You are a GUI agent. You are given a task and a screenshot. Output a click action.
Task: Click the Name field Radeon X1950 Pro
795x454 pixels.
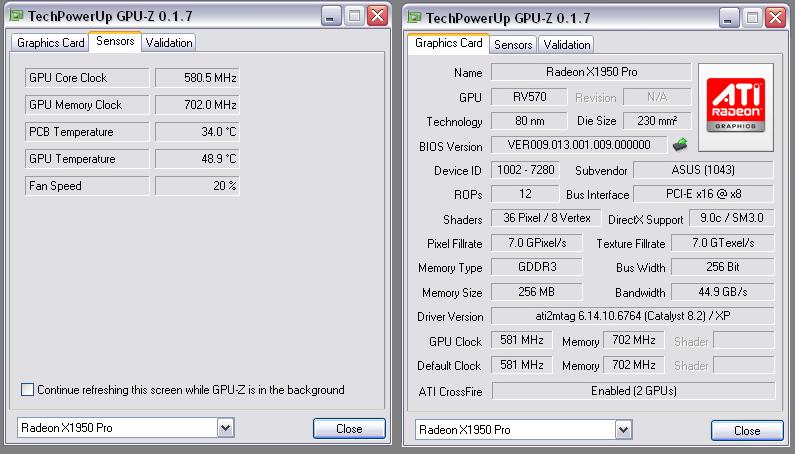[x=591, y=72]
